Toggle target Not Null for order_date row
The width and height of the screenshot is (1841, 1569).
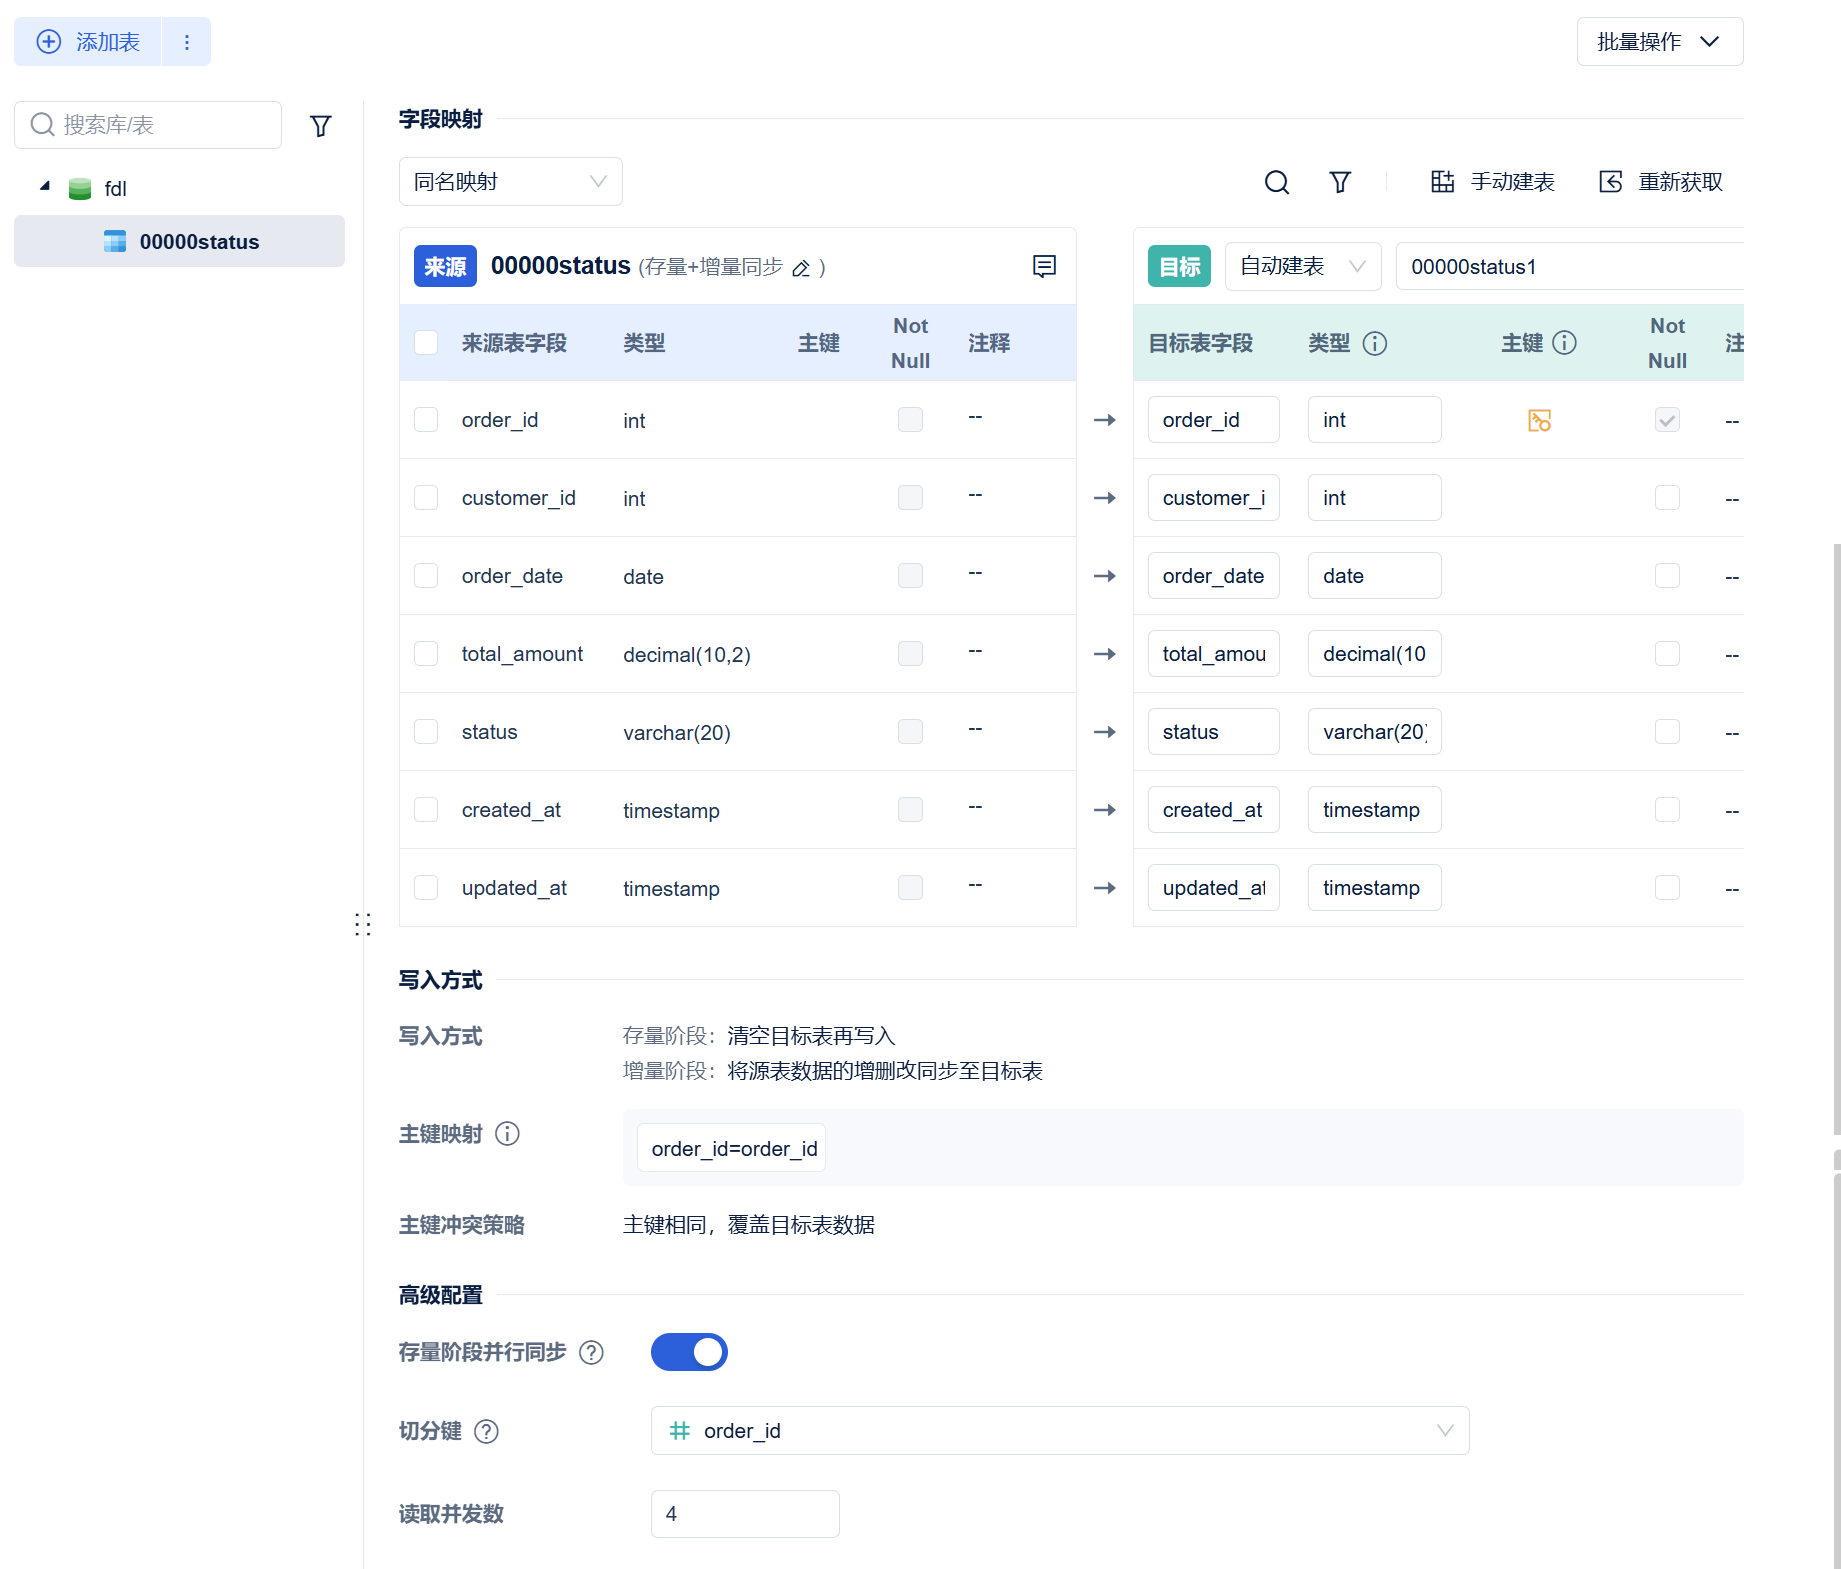1667,575
